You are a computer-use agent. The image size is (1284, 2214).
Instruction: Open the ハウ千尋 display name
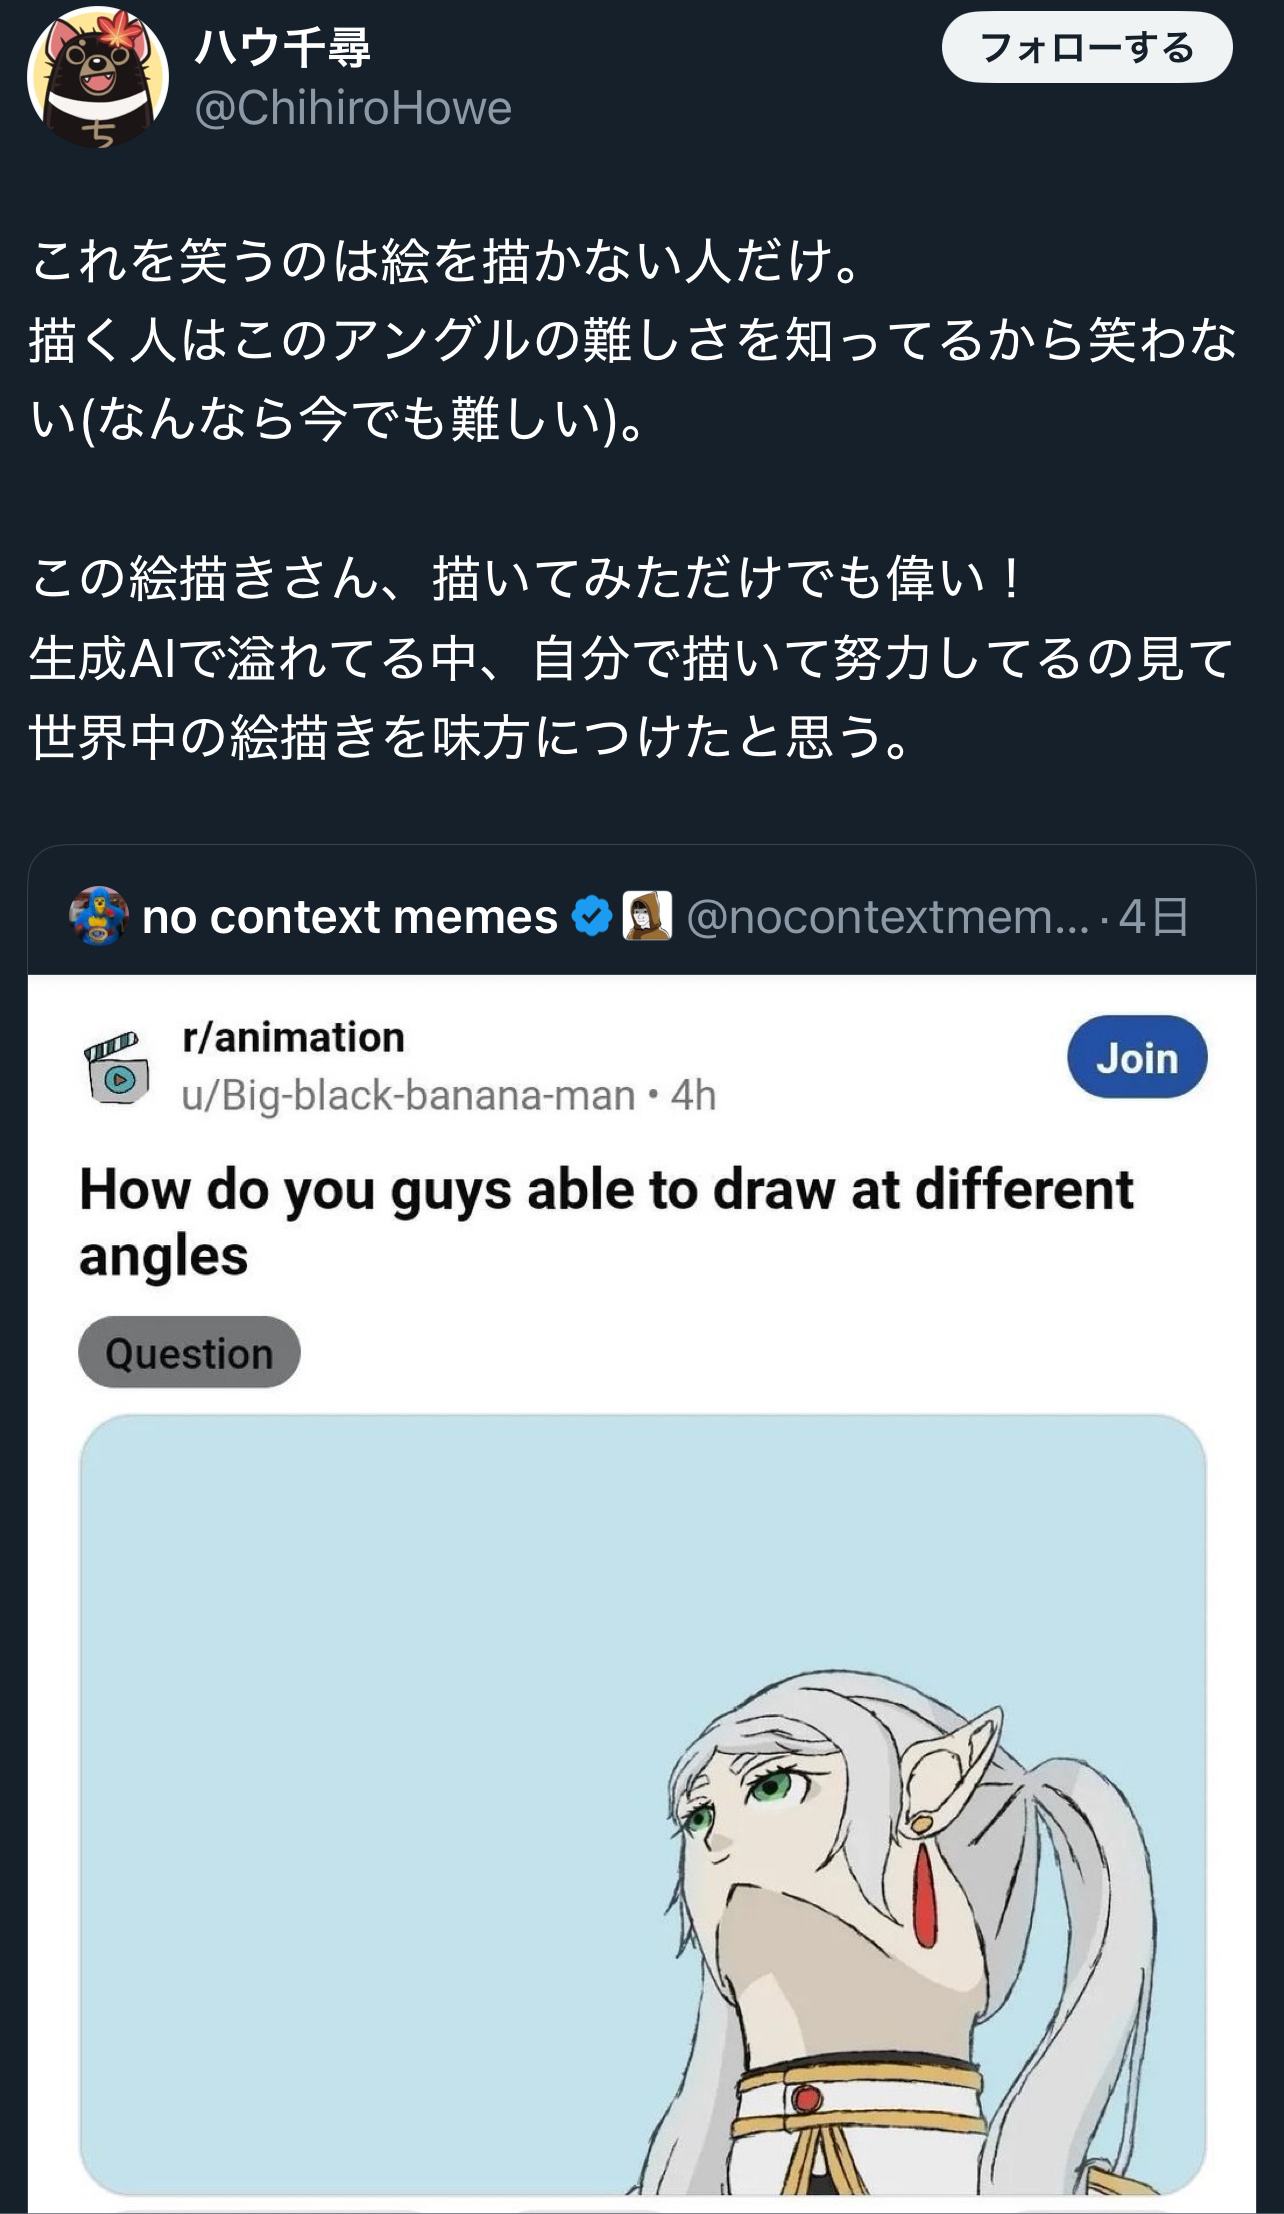click(282, 48)
